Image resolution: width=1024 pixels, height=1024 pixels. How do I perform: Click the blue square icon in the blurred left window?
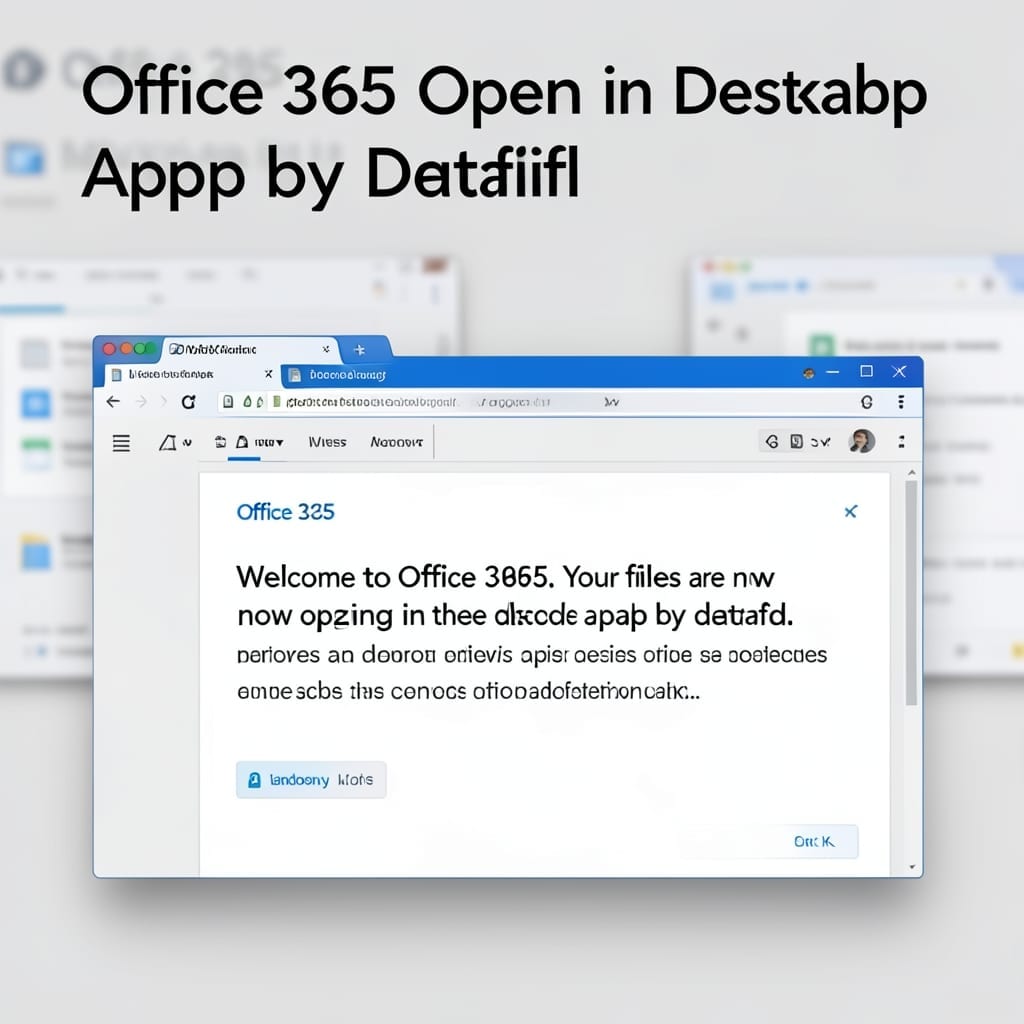(x=35, y=403)
